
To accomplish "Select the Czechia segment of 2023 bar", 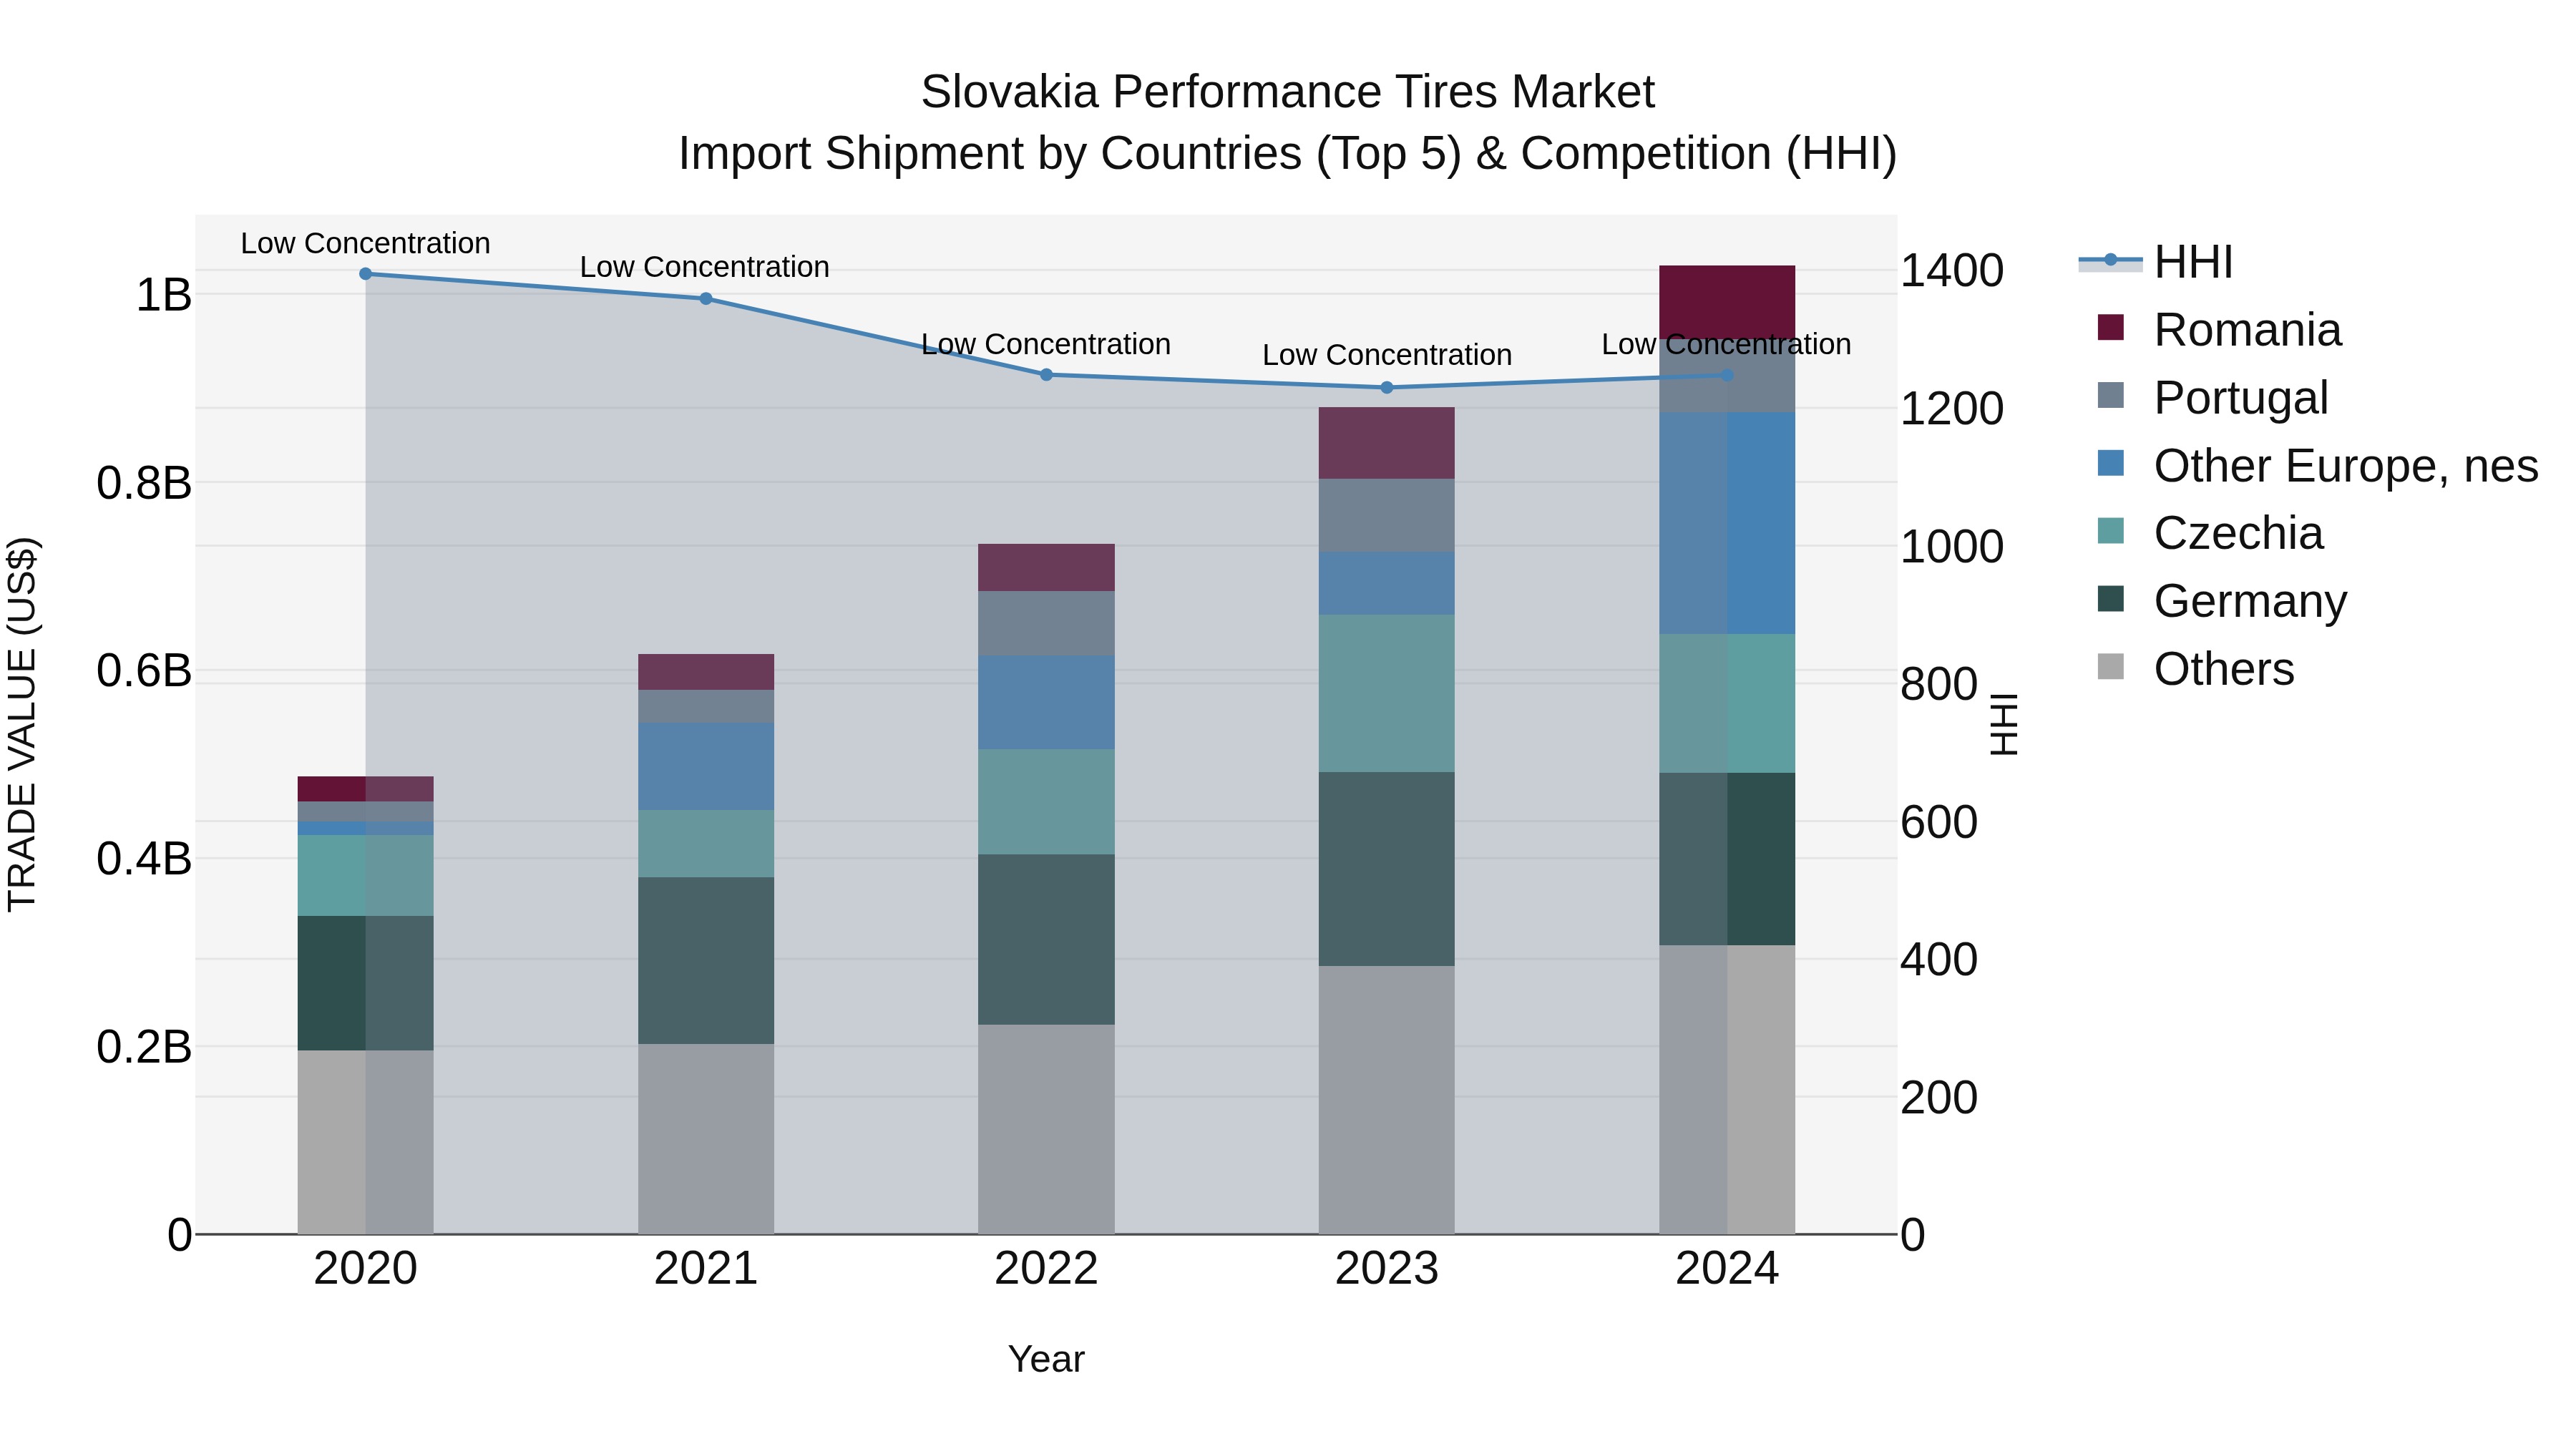I will [x=1387, y=694].
